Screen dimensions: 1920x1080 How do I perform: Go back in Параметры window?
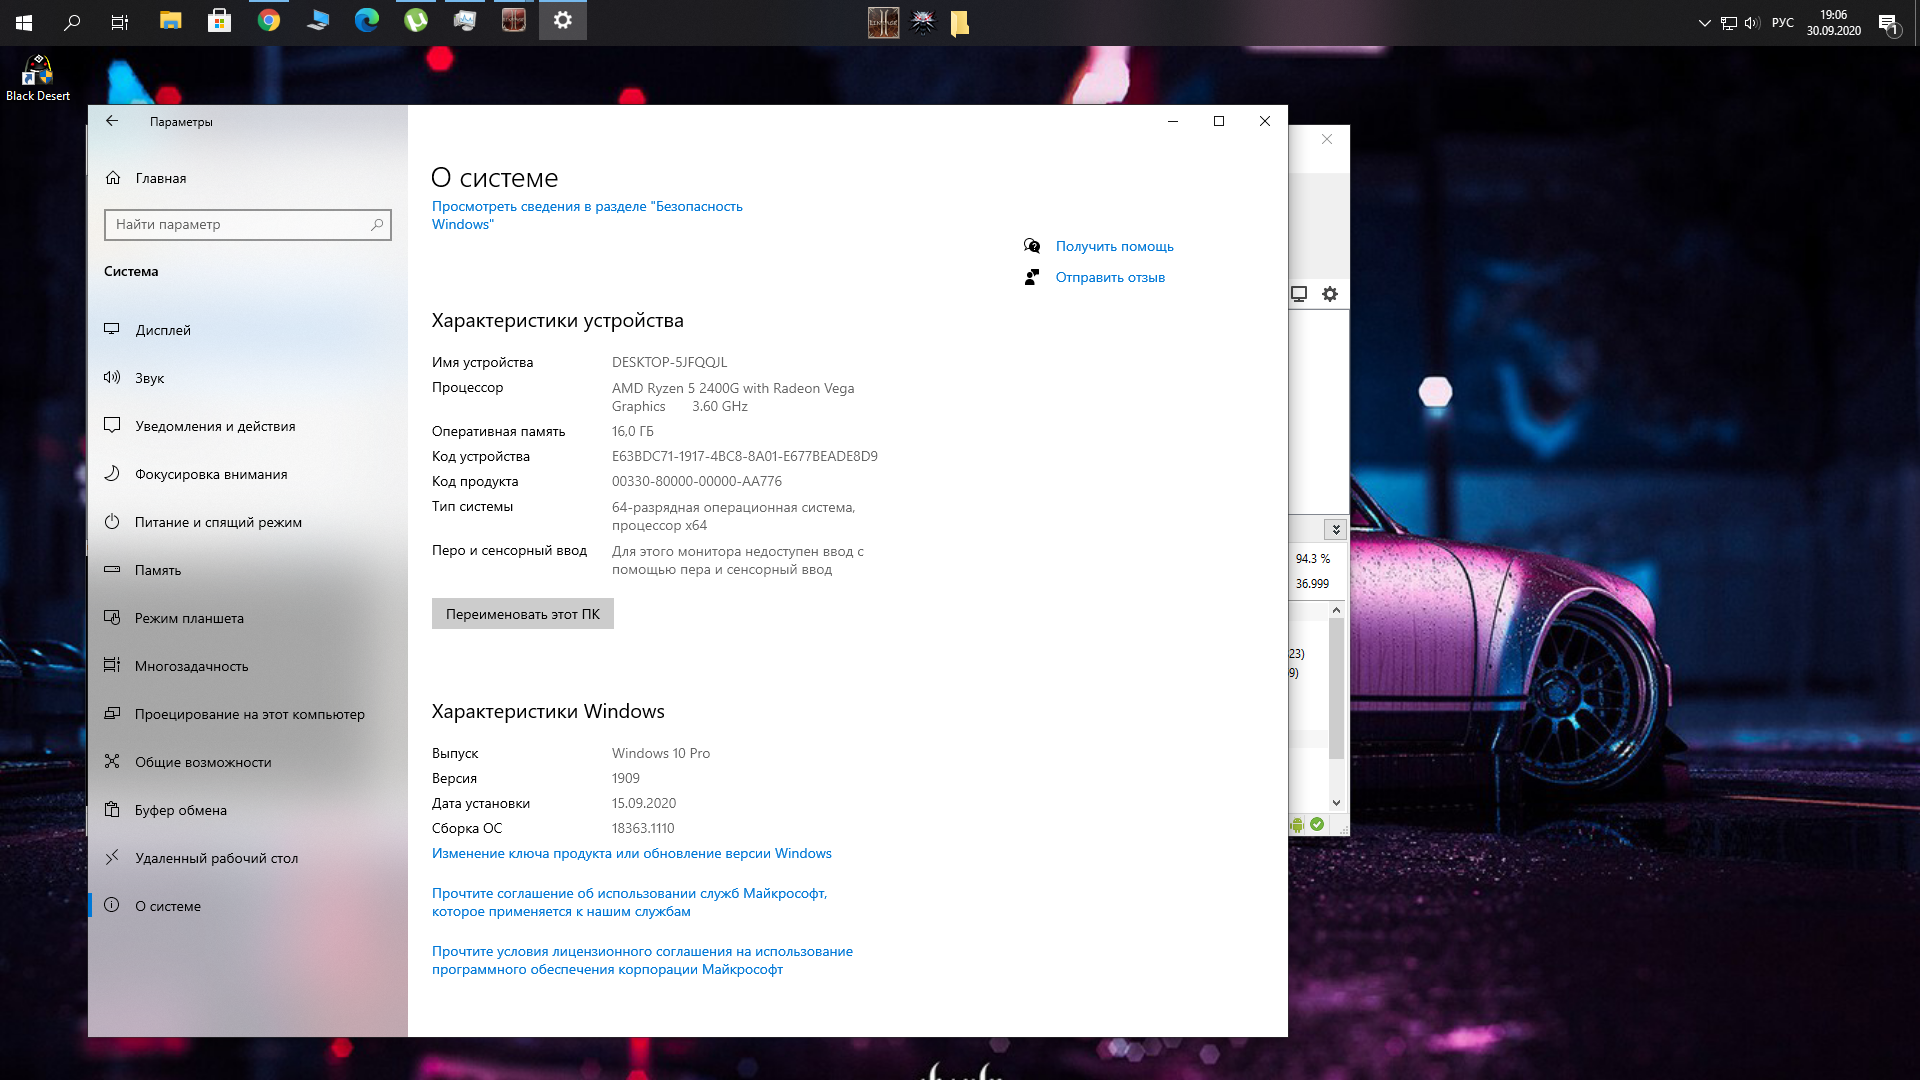coord(112,121)
